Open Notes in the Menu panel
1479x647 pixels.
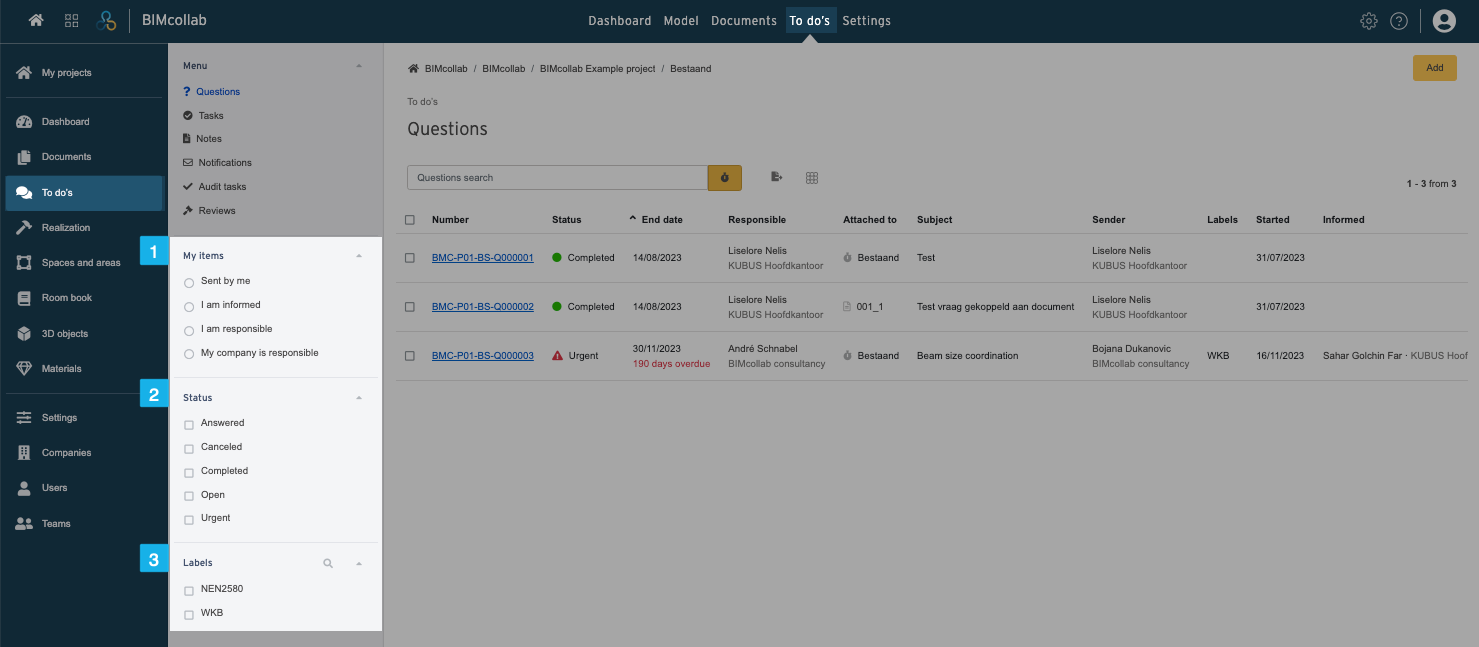[x=202, y=139]
